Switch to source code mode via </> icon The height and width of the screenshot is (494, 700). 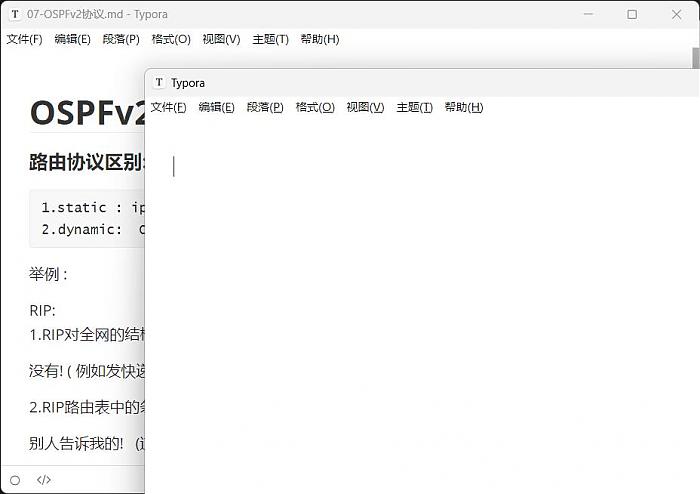(x=44, y=480)
